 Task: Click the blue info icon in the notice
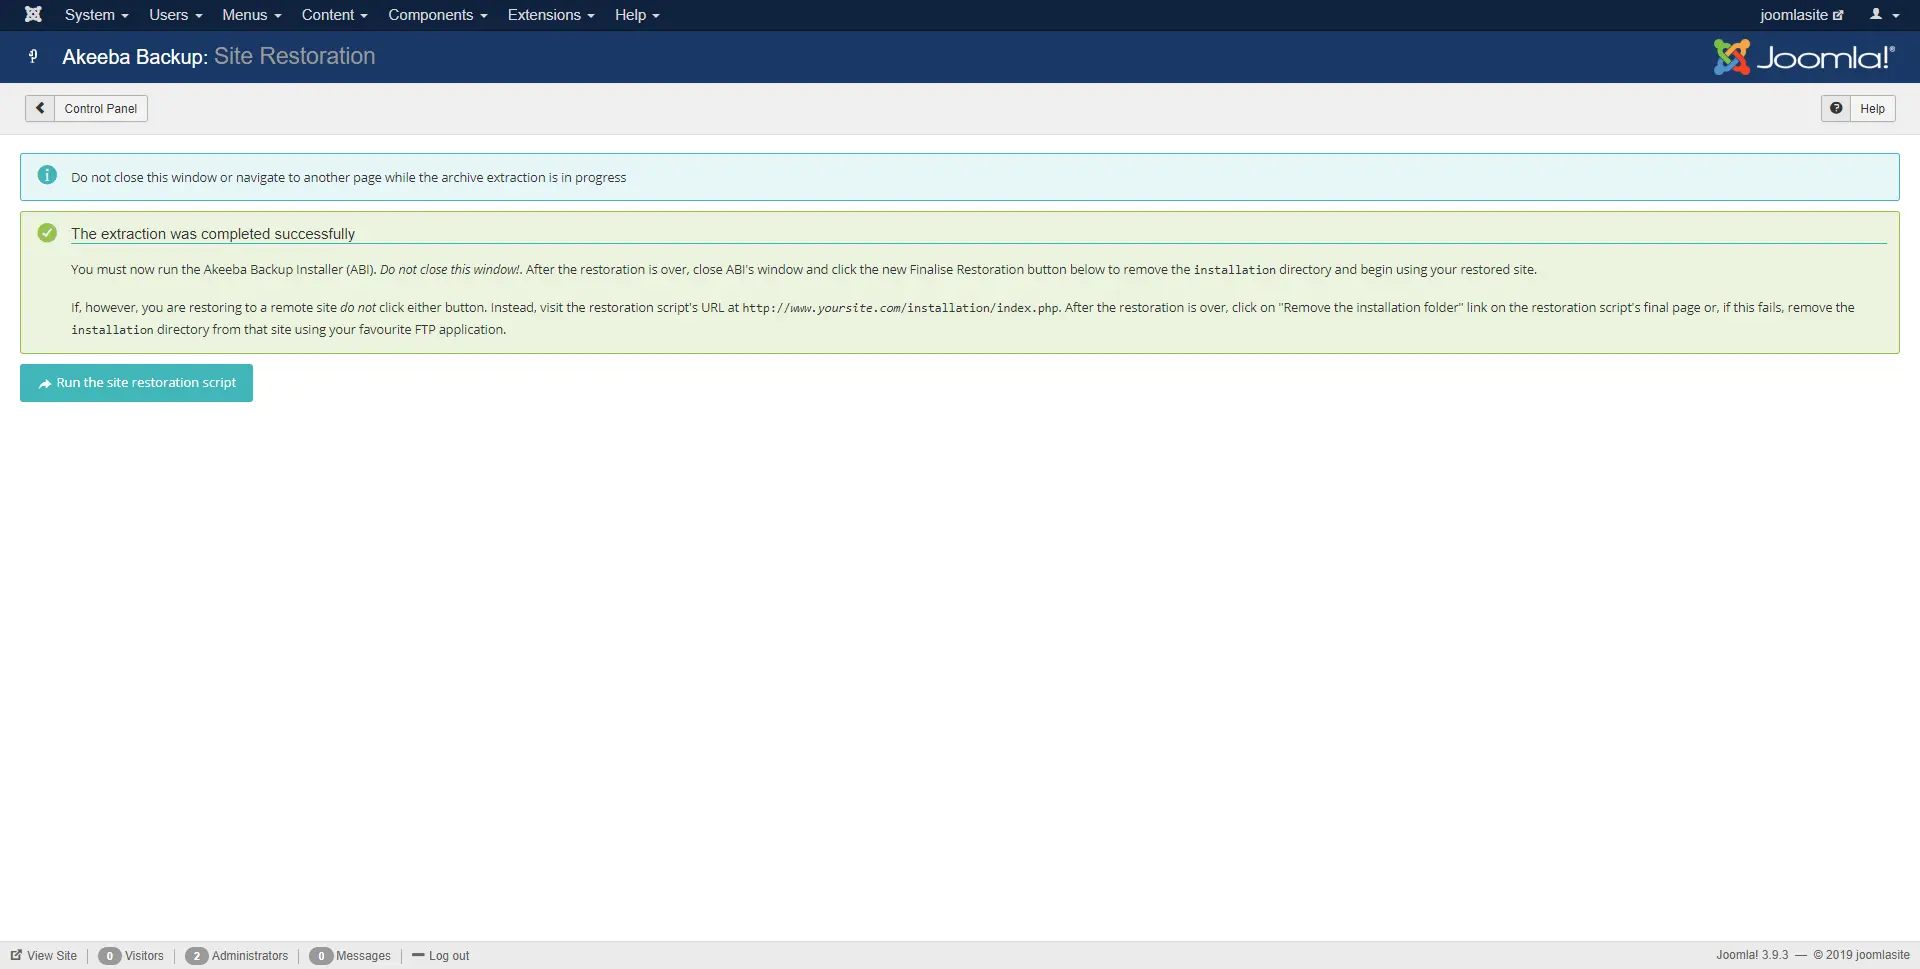[x=47, y=175]
